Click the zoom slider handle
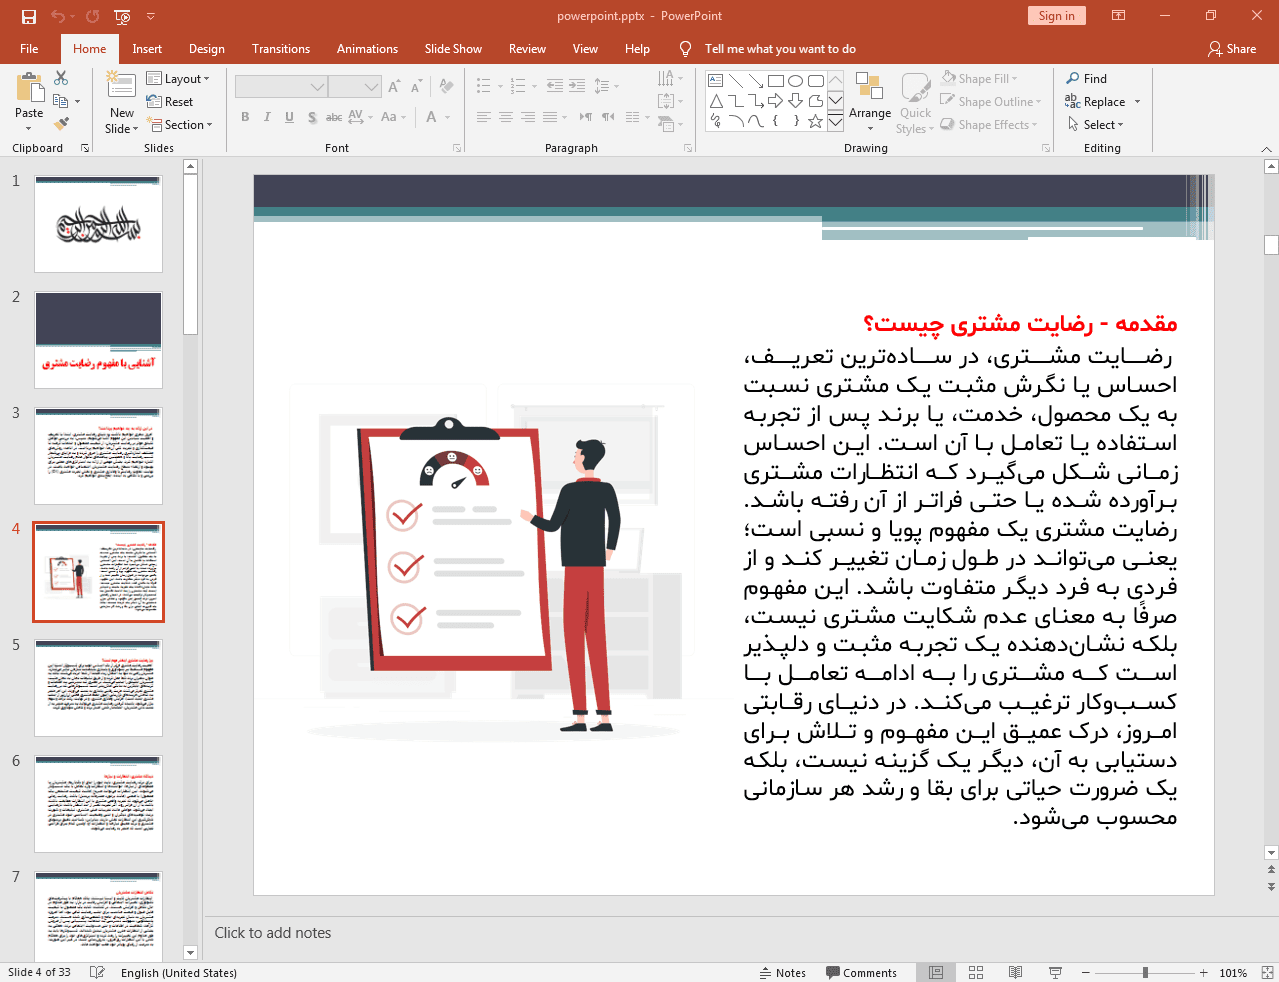 (x=1145, y=972)
